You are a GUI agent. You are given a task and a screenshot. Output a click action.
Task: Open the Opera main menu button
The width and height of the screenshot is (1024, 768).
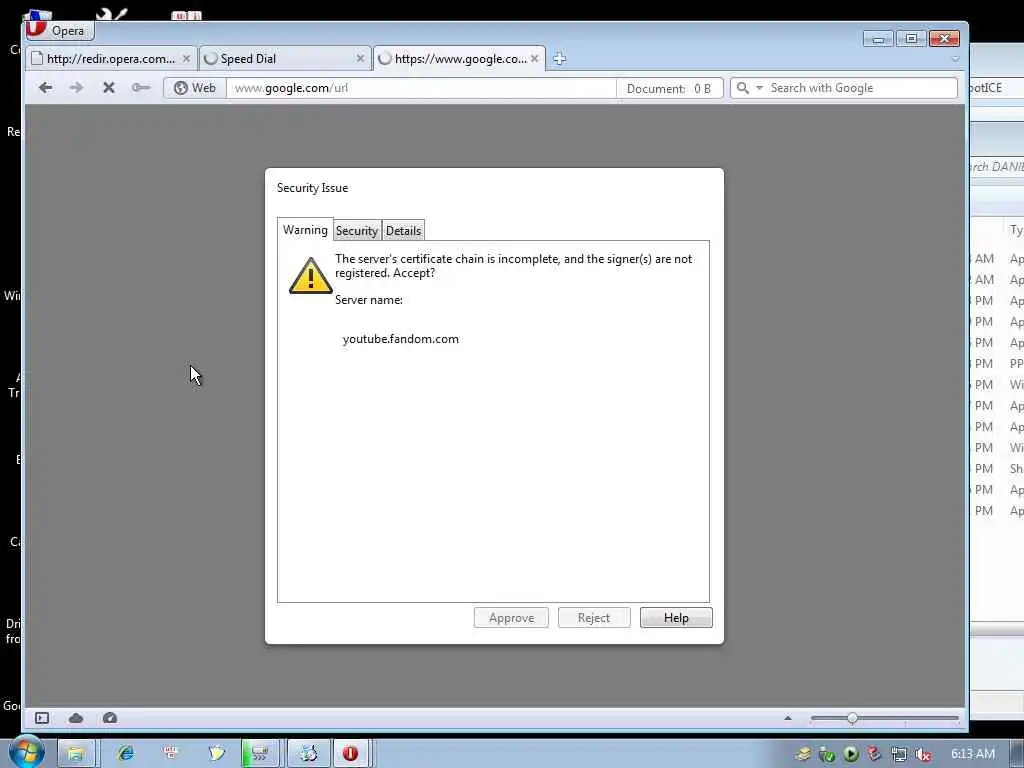pyautogui.click(x=59, y=30)
